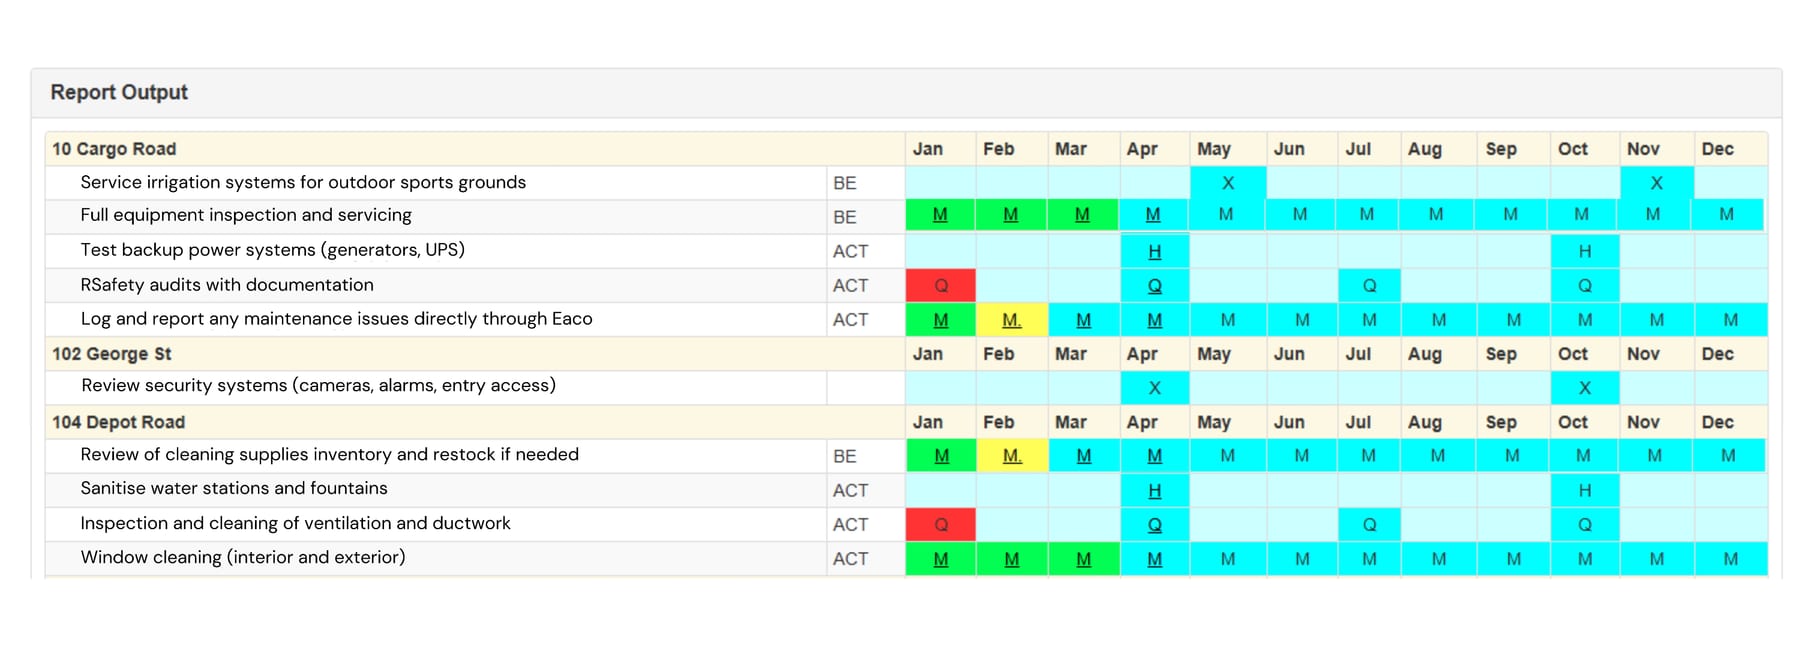This screenshot has width=1800, height=654.
Task: Open April H link for Sanitise water stations
Action: point(1155,491)
